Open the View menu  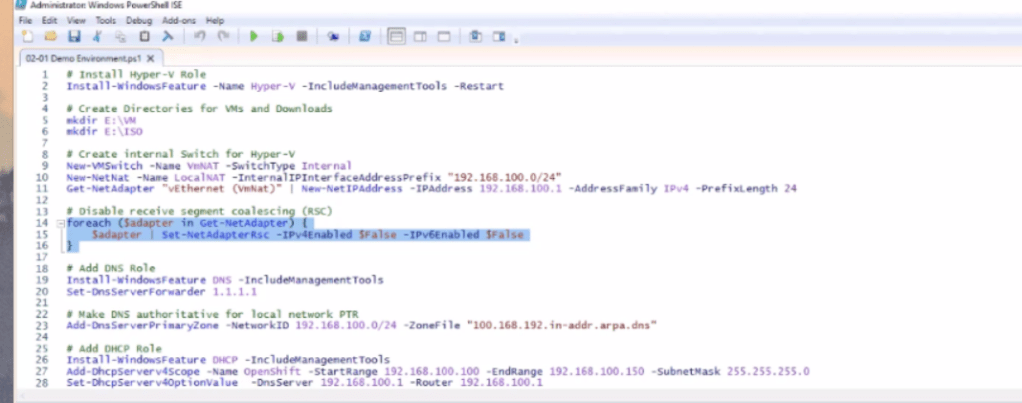(76, 21)
